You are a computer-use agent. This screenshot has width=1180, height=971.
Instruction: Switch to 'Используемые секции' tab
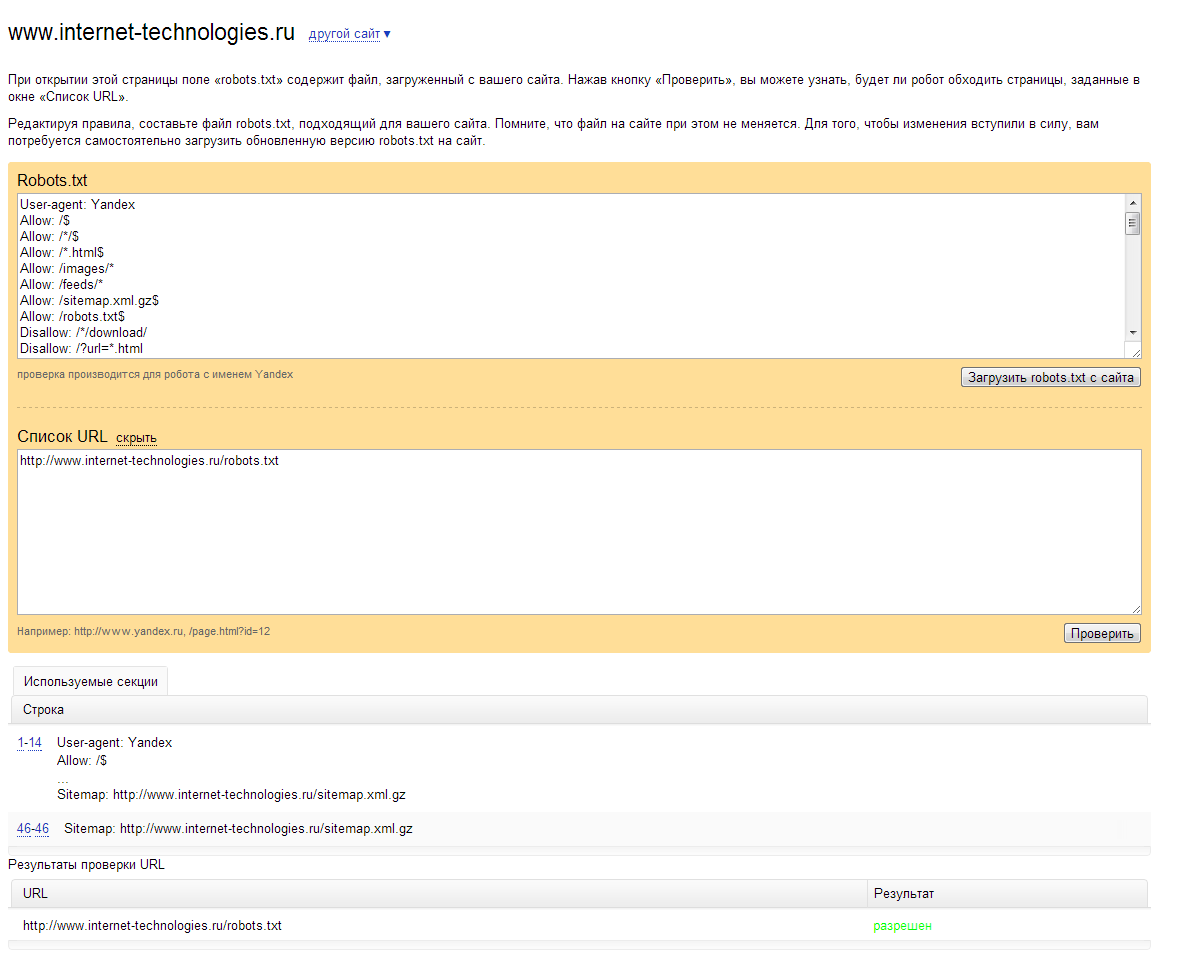90,681
